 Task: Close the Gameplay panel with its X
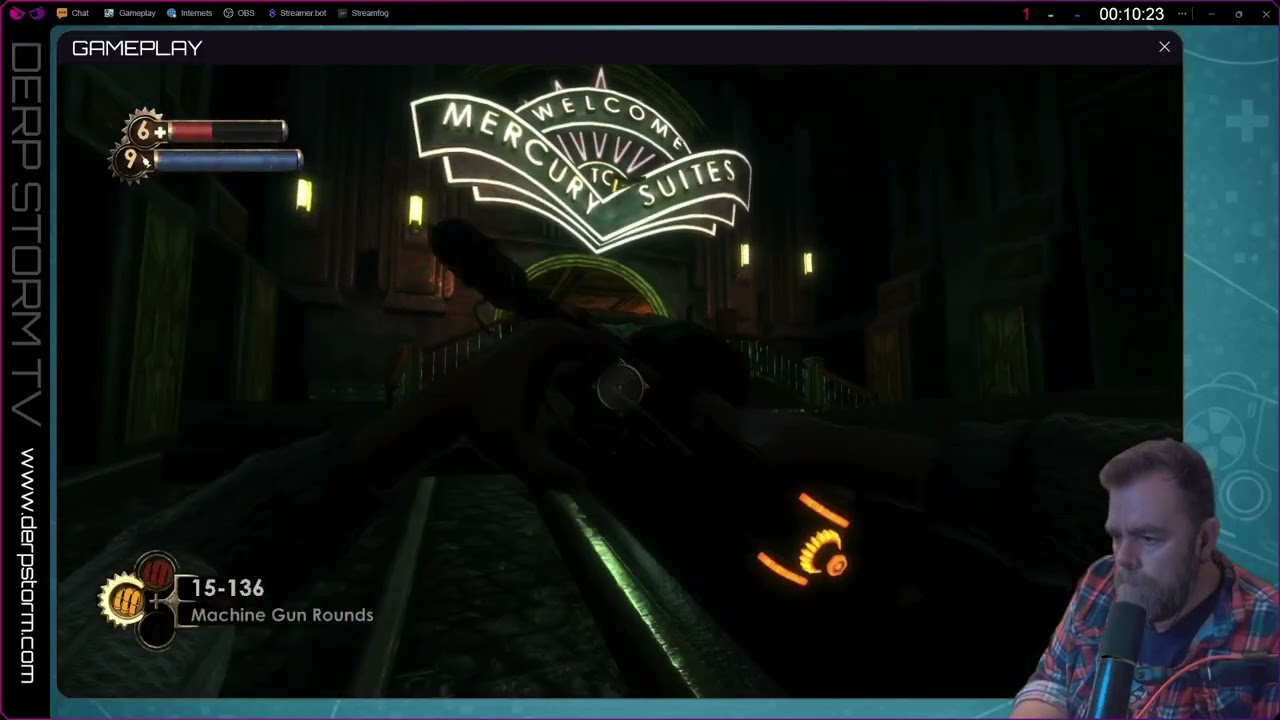click(x=1164, y=47)
